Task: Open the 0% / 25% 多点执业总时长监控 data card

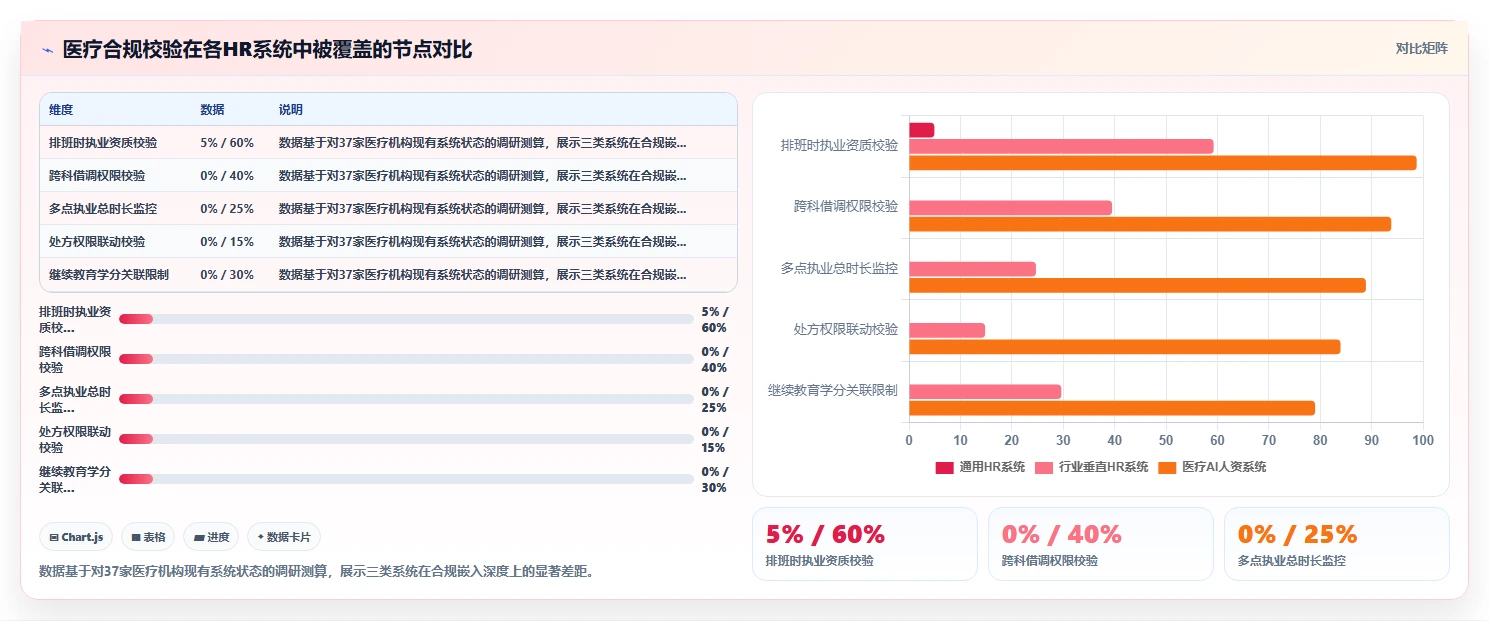Action: 1337,544
